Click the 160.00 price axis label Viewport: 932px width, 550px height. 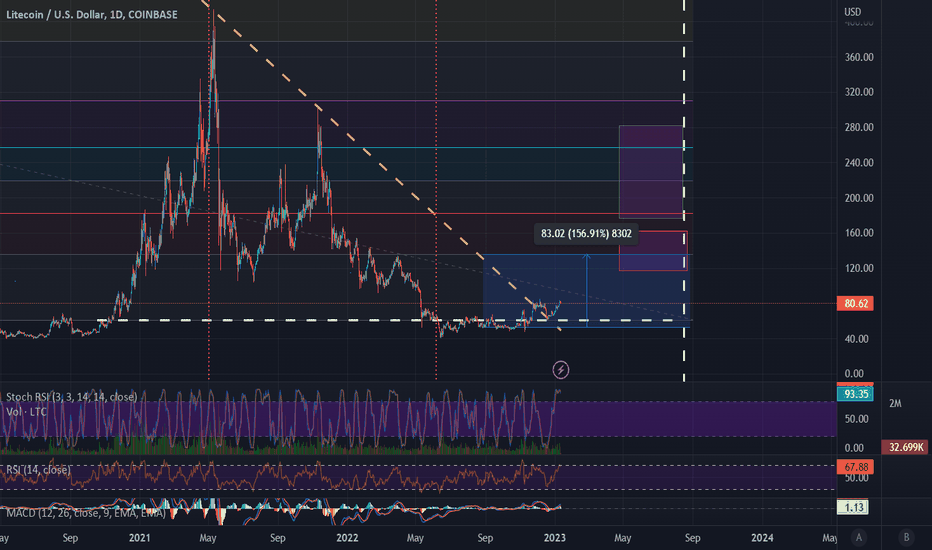(x=859, y=232)
